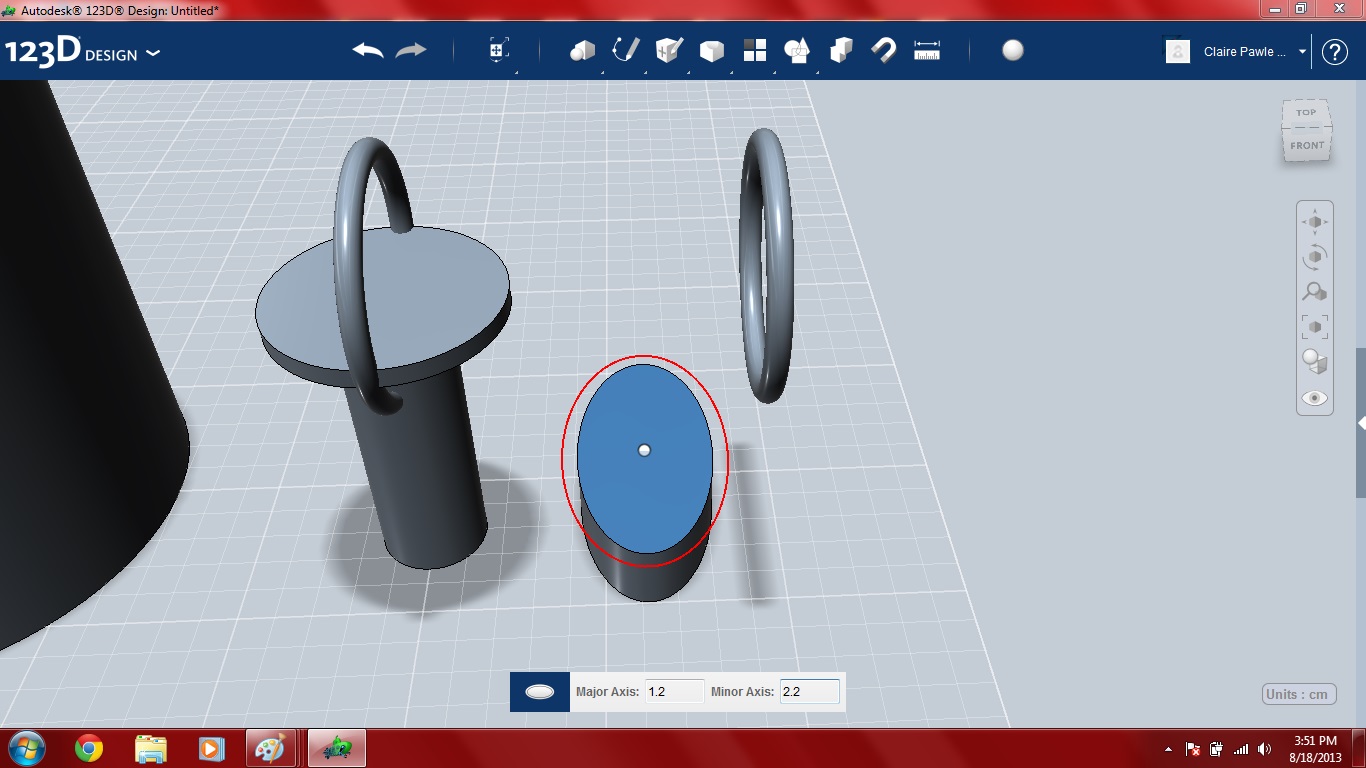Open the Windows Start menu

(26, 748)
